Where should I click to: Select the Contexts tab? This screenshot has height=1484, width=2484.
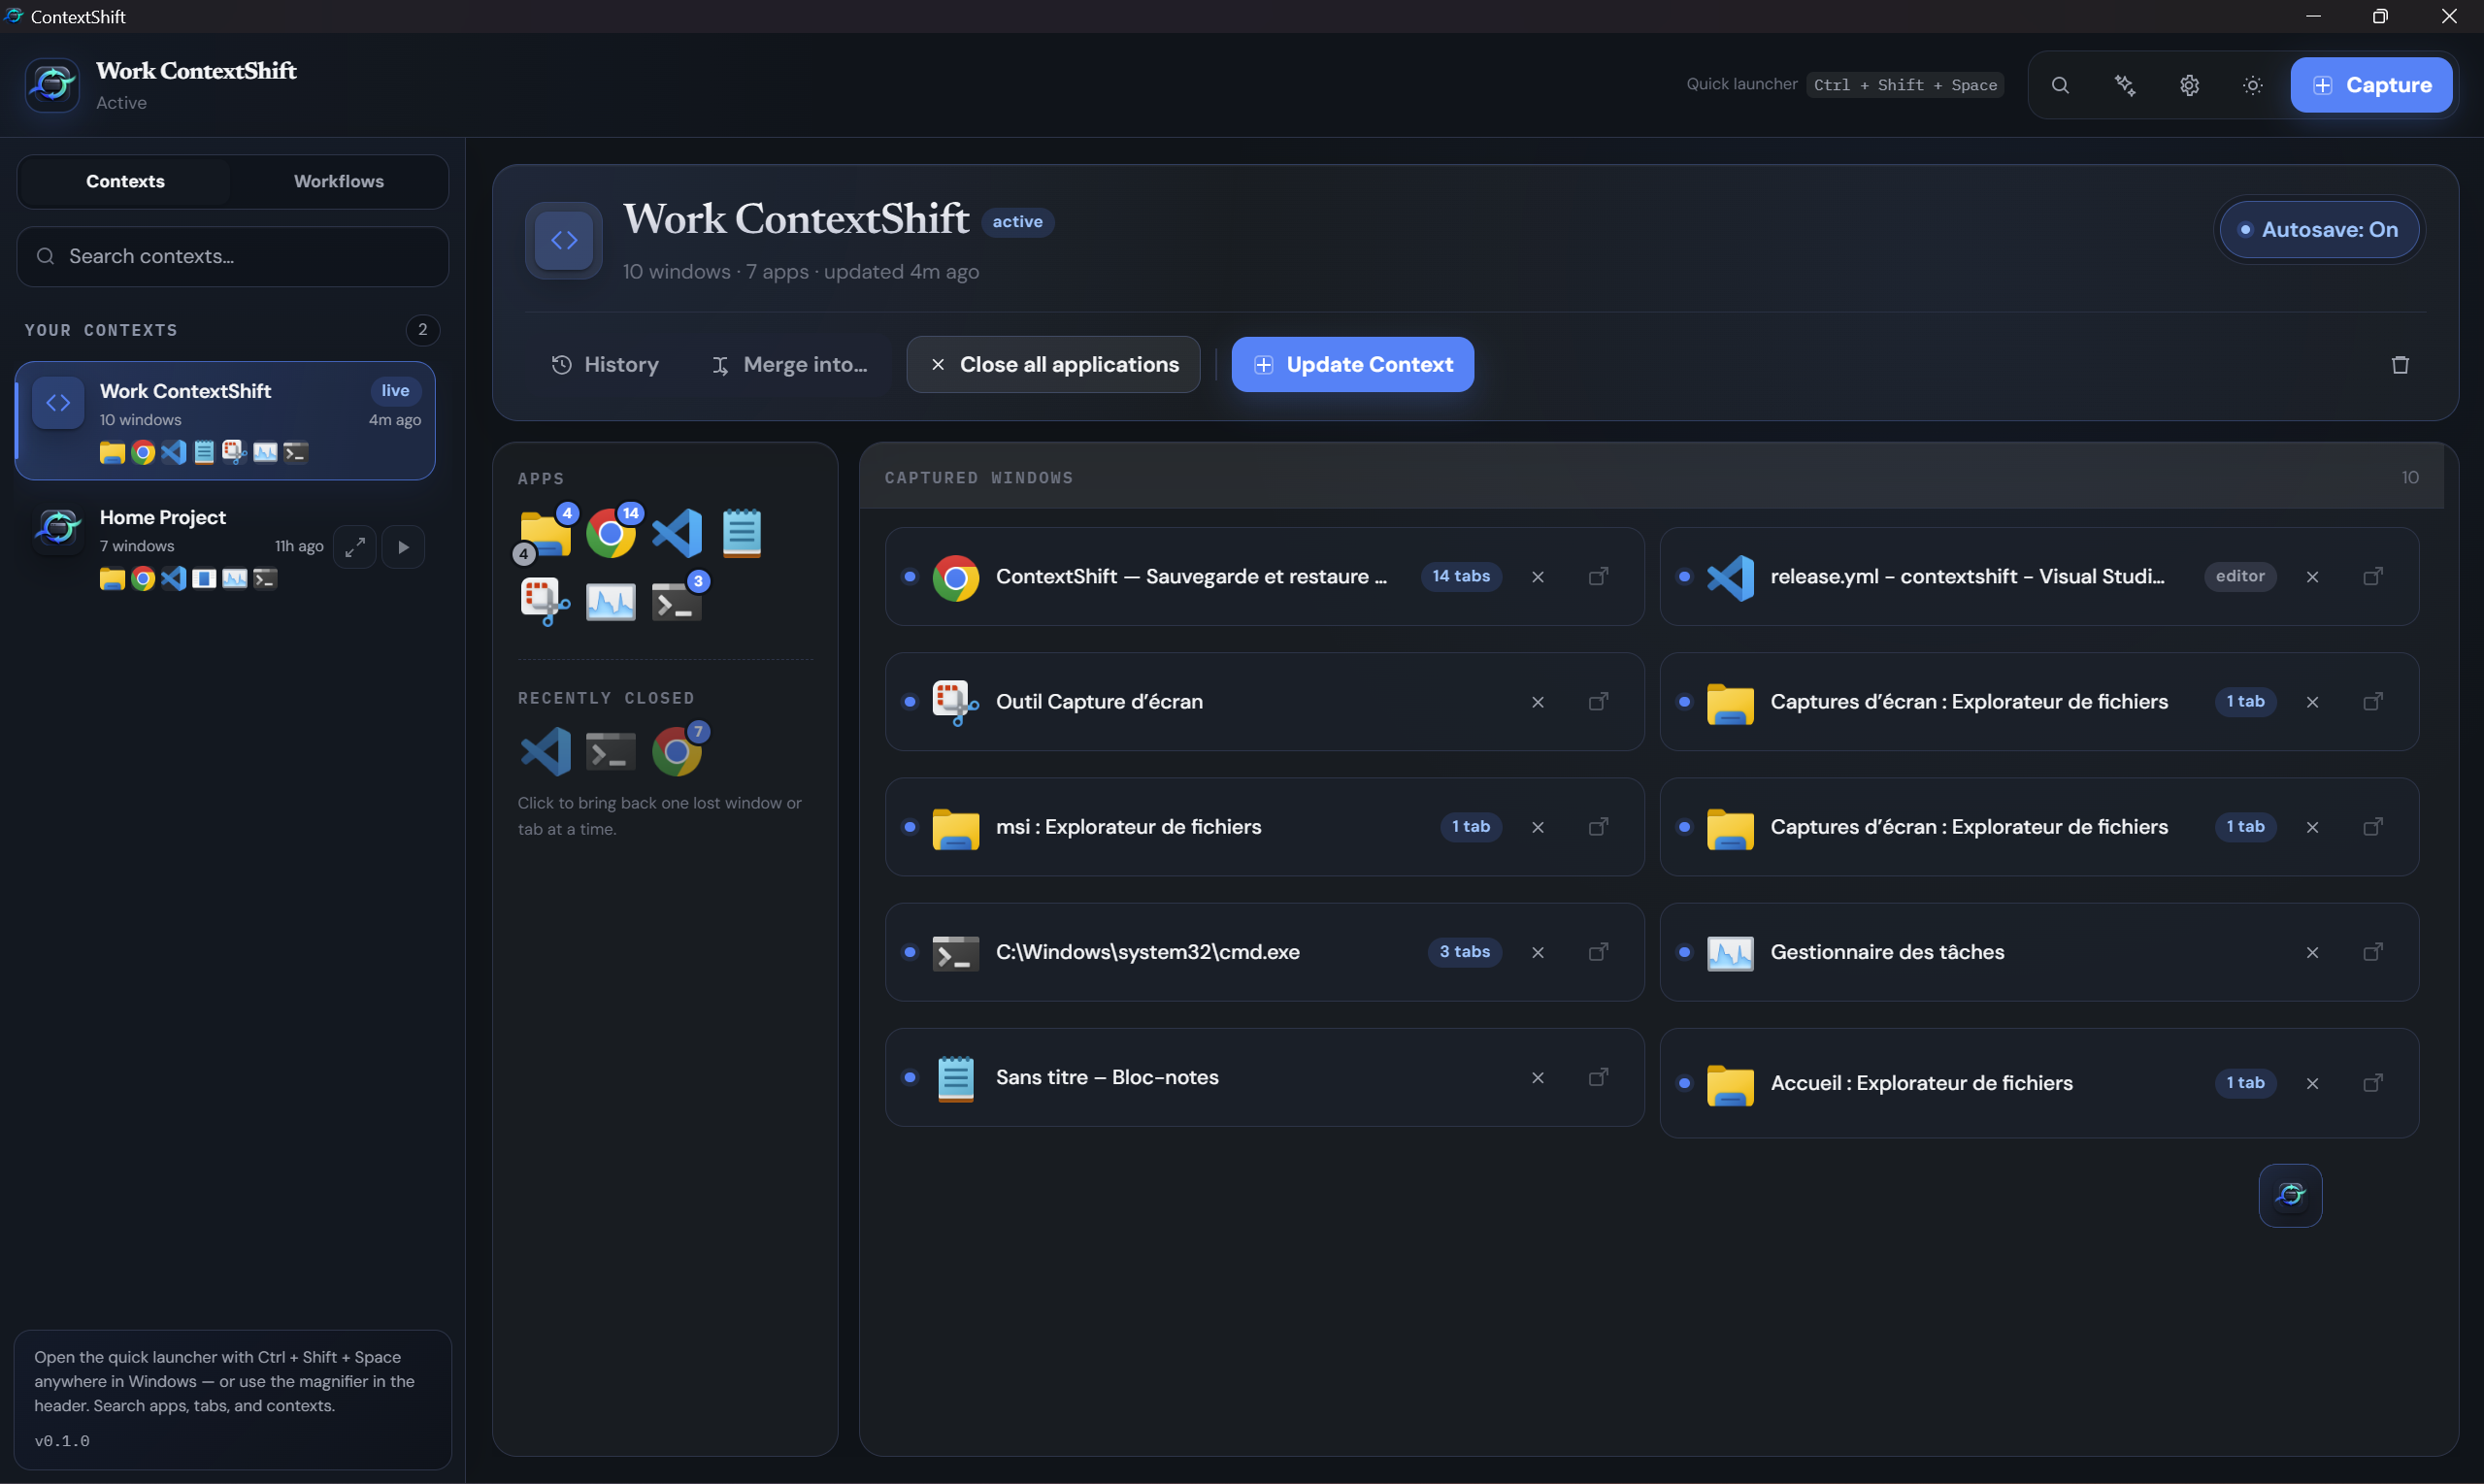click(125, 181)
